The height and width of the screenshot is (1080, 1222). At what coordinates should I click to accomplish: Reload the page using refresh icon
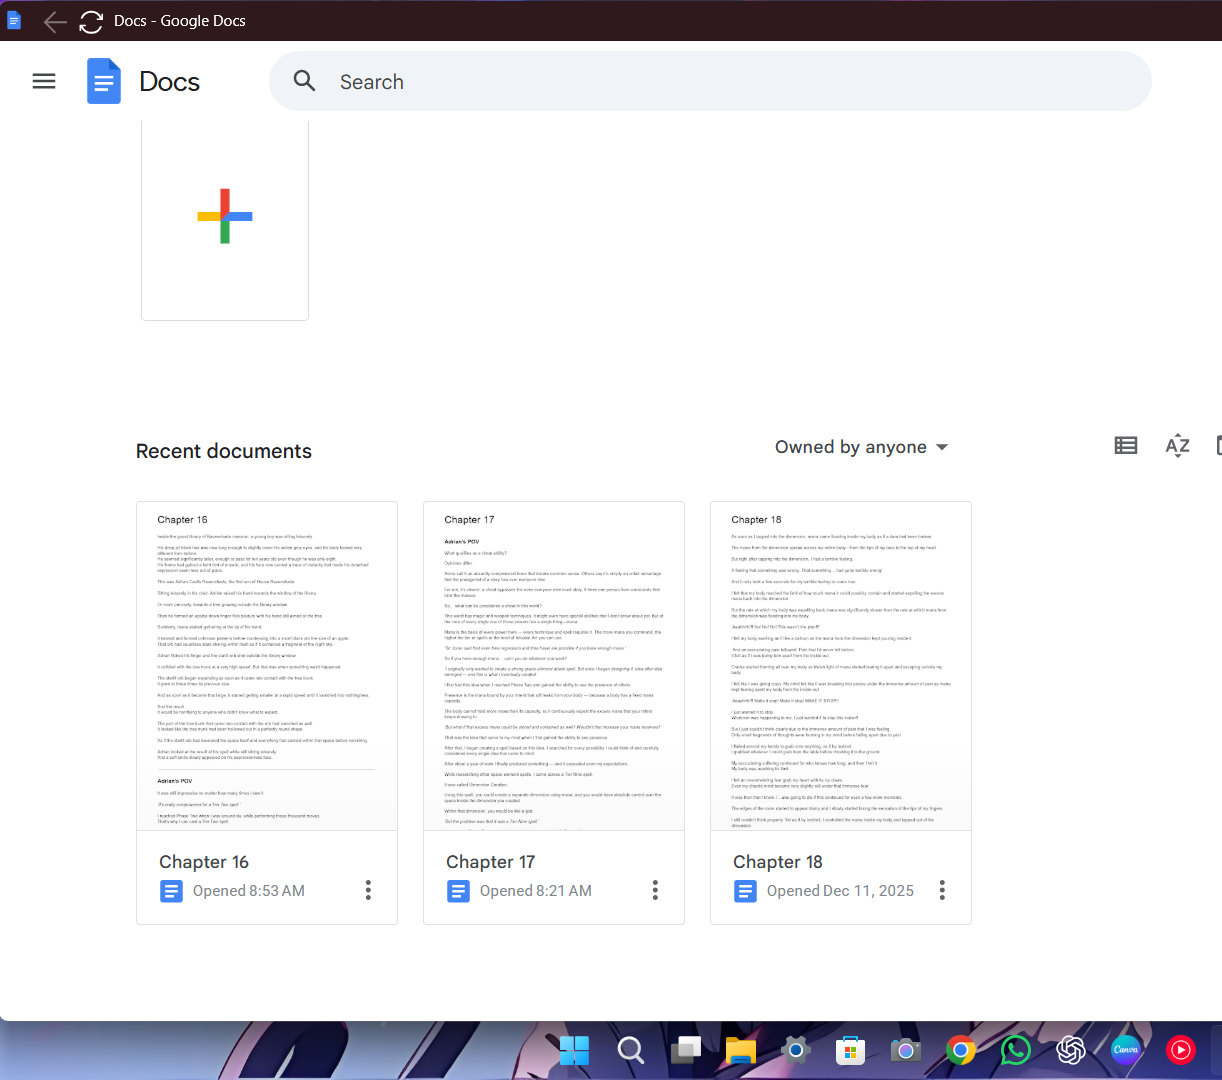(91, 21)
